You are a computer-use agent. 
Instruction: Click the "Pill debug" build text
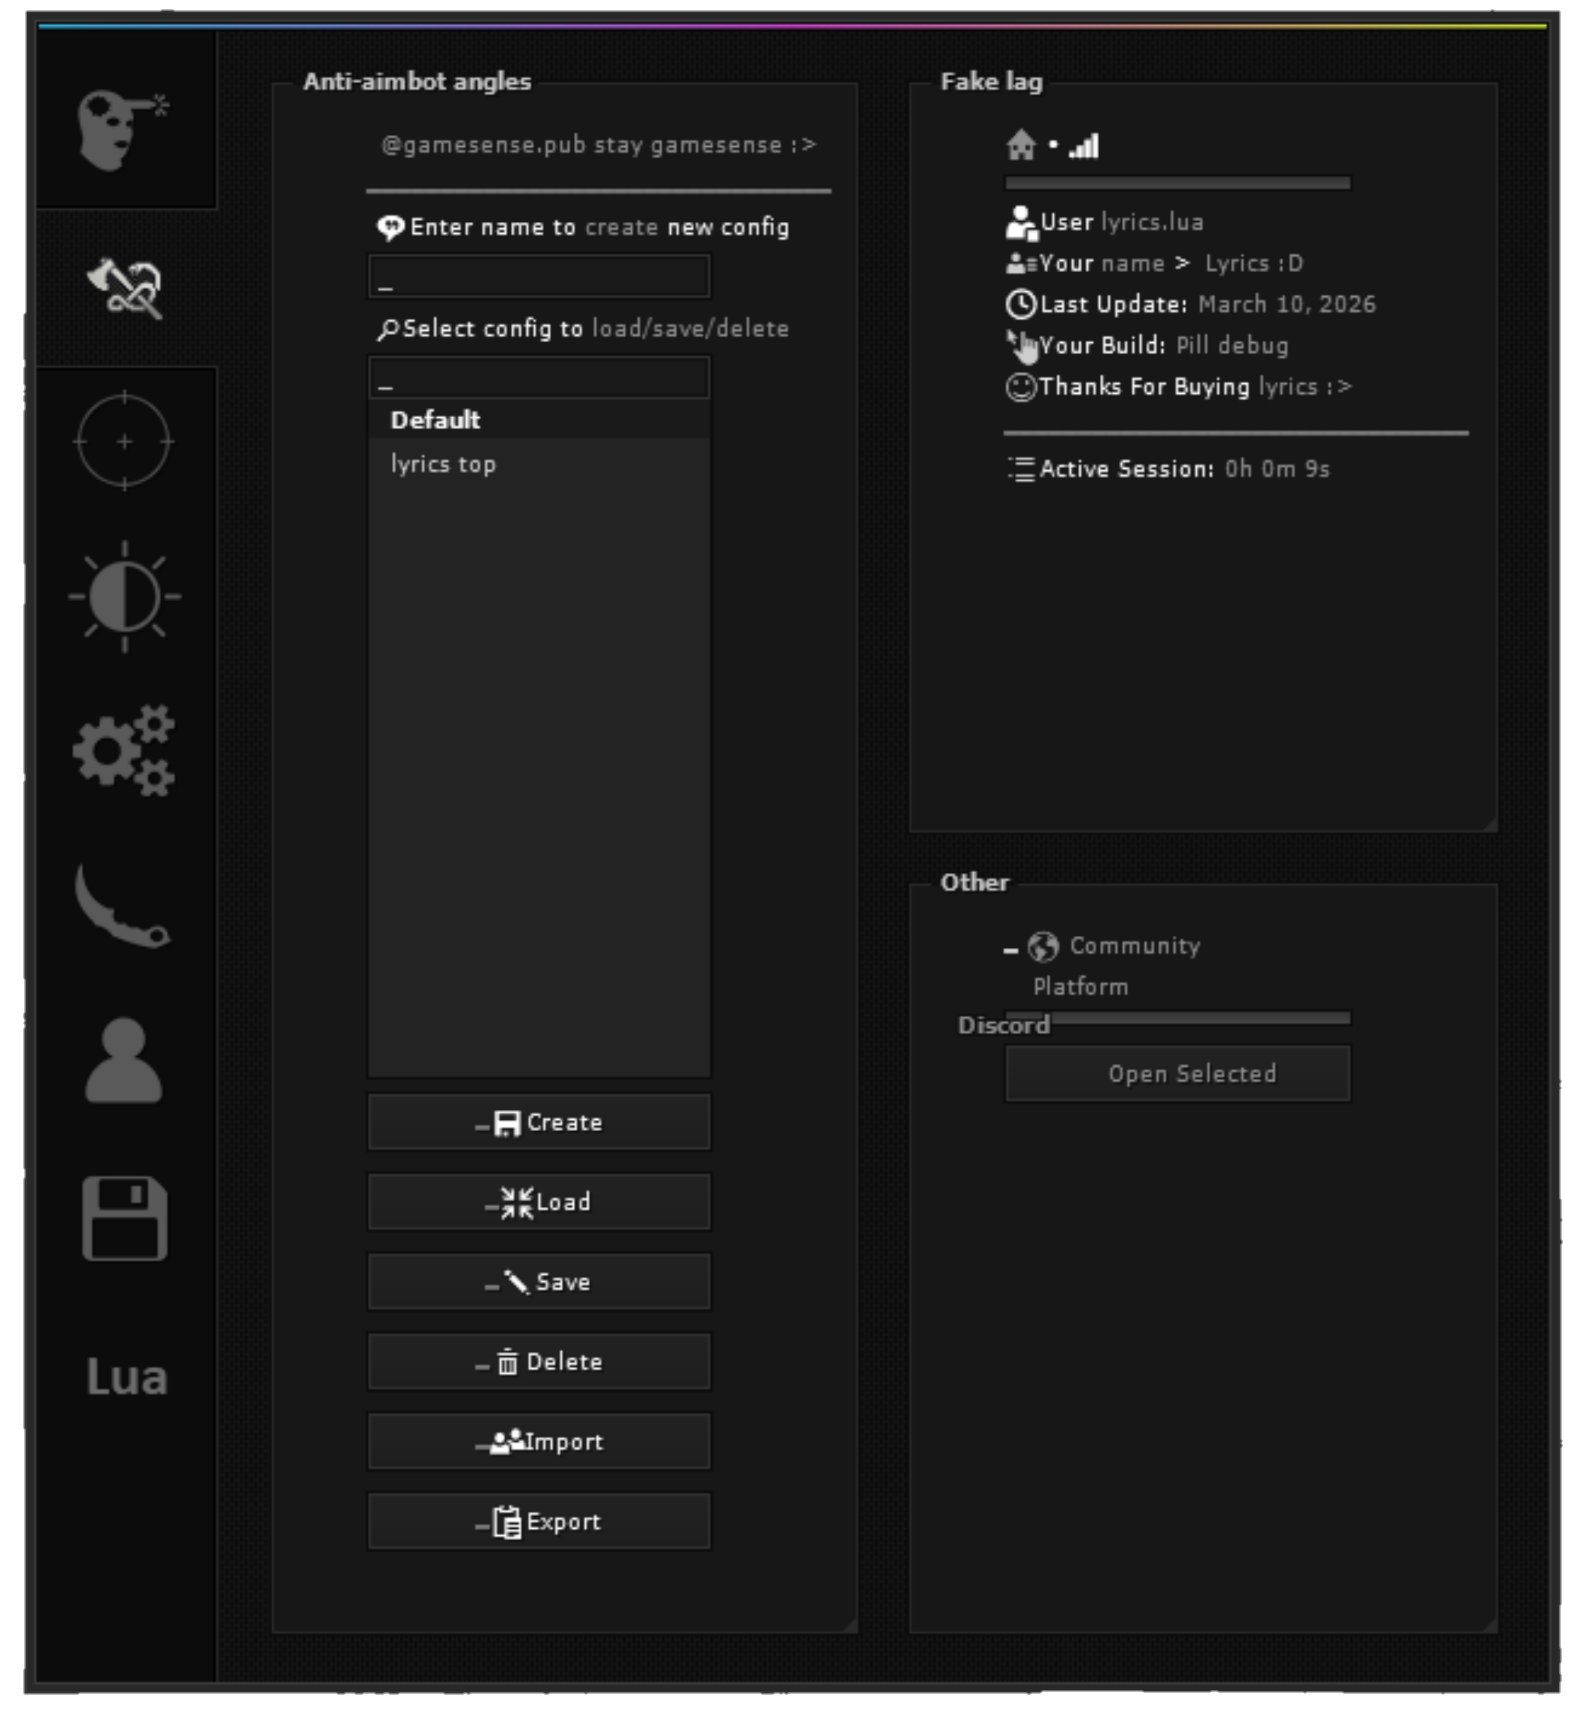click(x=1232, y=346)
